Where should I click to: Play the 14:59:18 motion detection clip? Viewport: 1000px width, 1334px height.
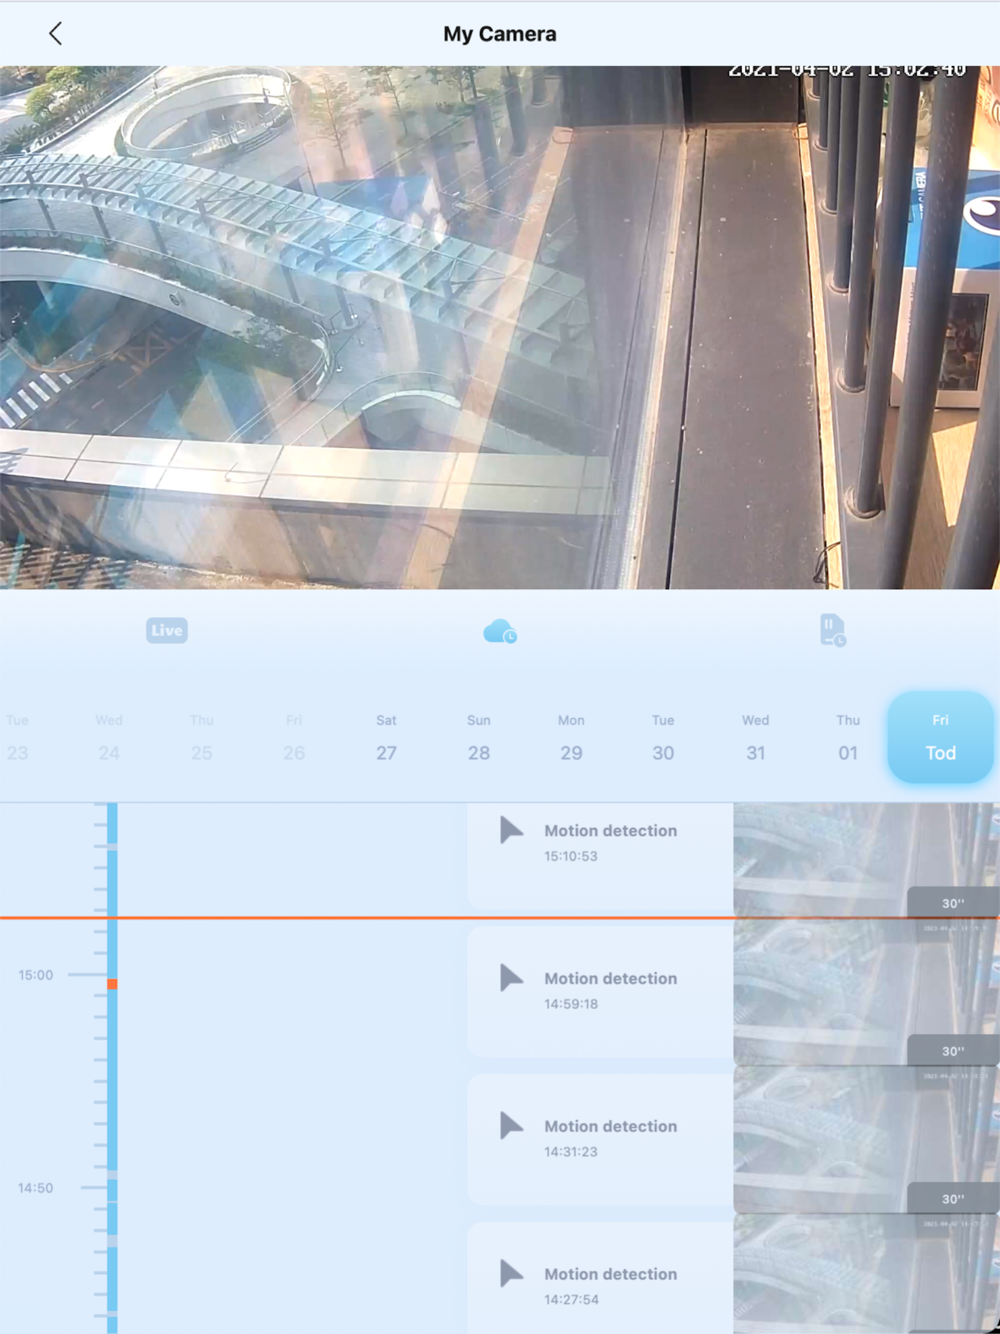coord(512,978)
